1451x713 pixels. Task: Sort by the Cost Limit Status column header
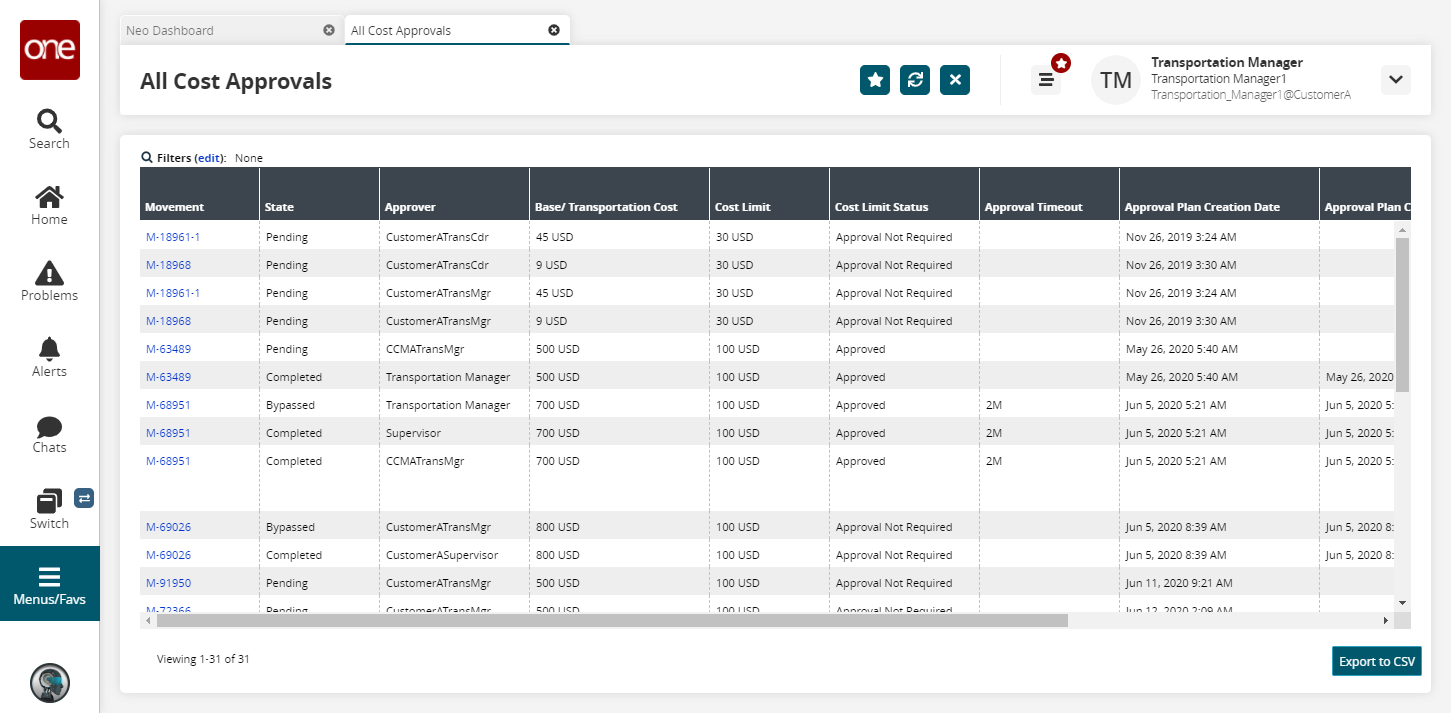tap(881, 207)
